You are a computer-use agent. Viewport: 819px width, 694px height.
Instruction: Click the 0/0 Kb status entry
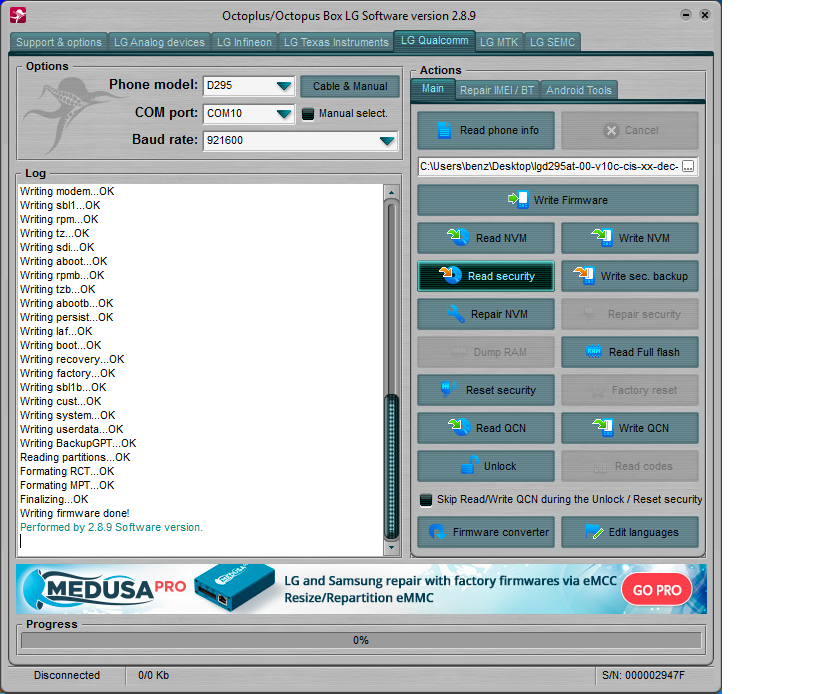click(154, 675)
